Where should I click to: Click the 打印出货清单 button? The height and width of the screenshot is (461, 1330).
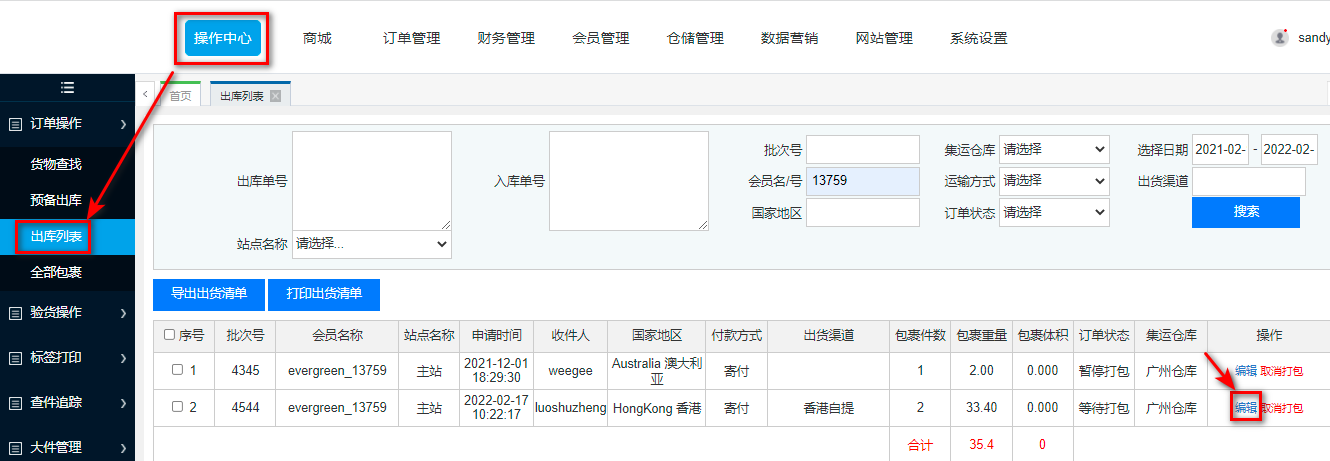click(324, 294)
